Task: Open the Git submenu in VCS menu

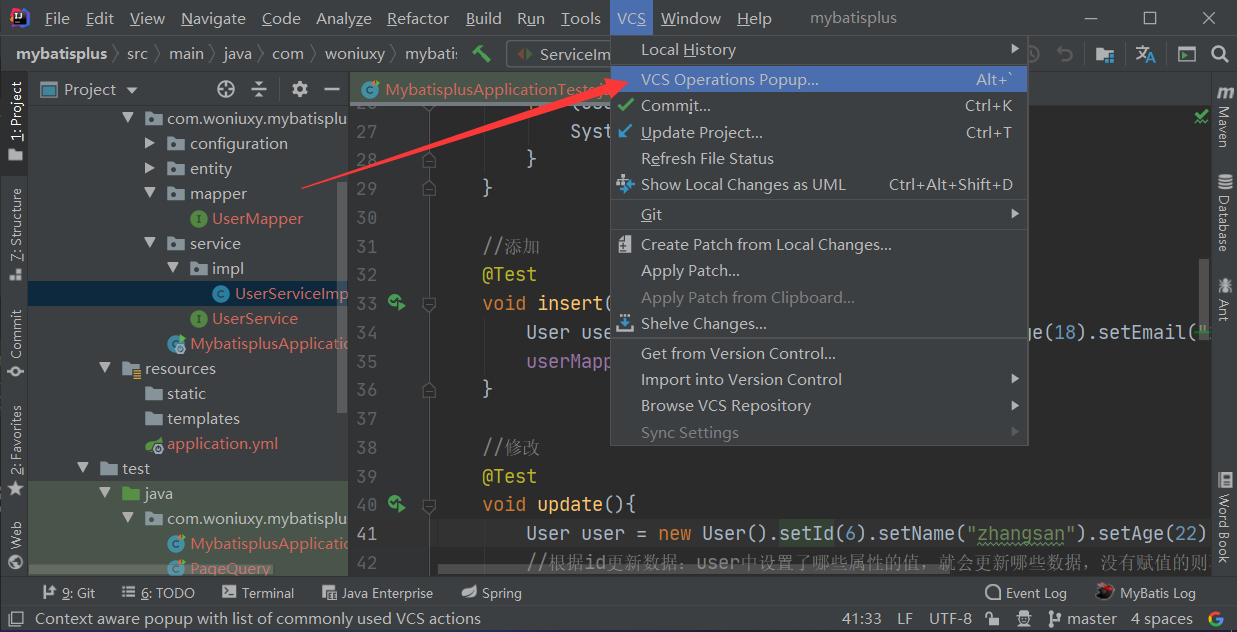Action: click(819, 214)
